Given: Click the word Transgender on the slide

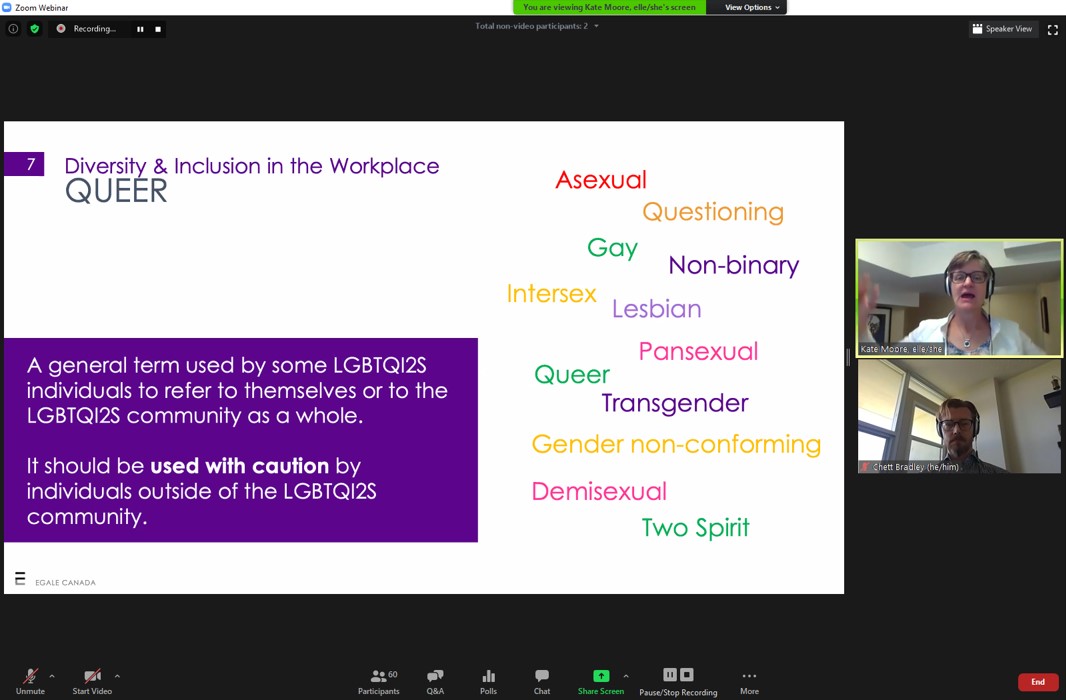Looking at the screenshot, I should coord(674,403).
